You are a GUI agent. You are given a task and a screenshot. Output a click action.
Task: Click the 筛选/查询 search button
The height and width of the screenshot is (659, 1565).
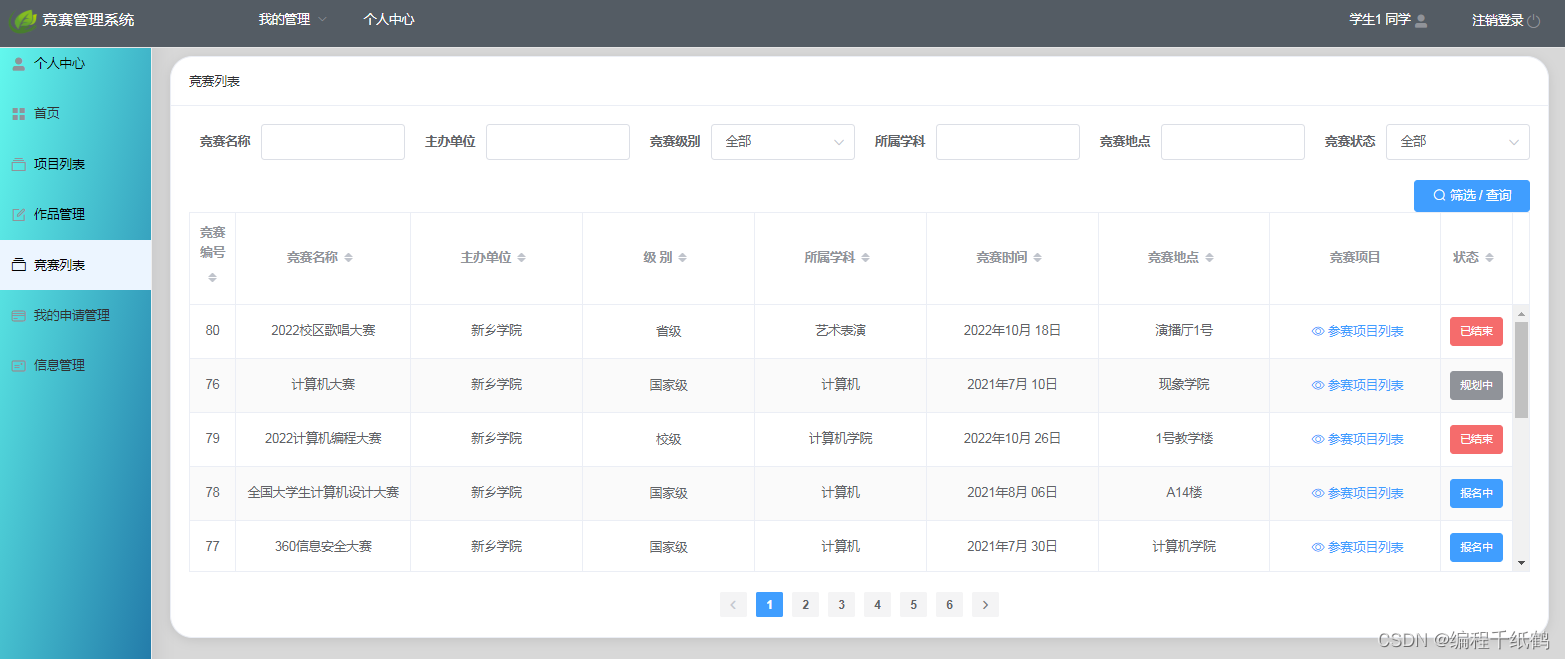[x=1471, y=196]
